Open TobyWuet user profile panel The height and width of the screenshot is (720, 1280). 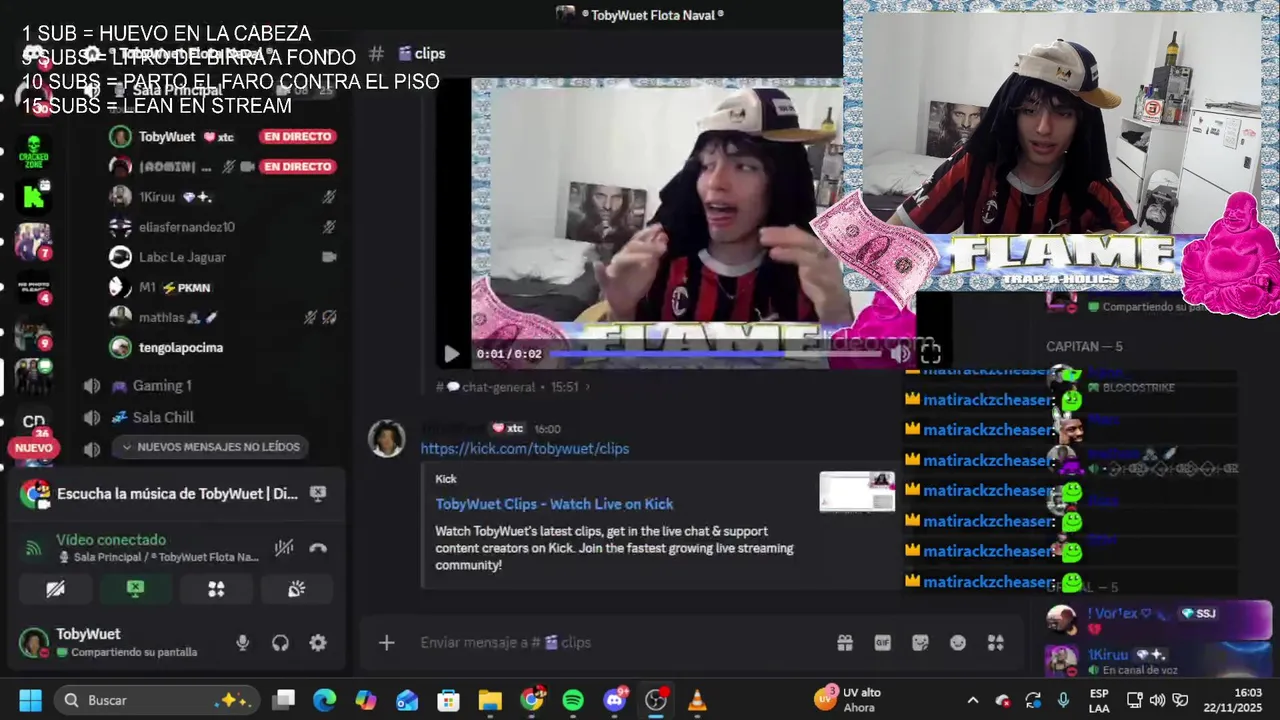(x=110, y=643)
